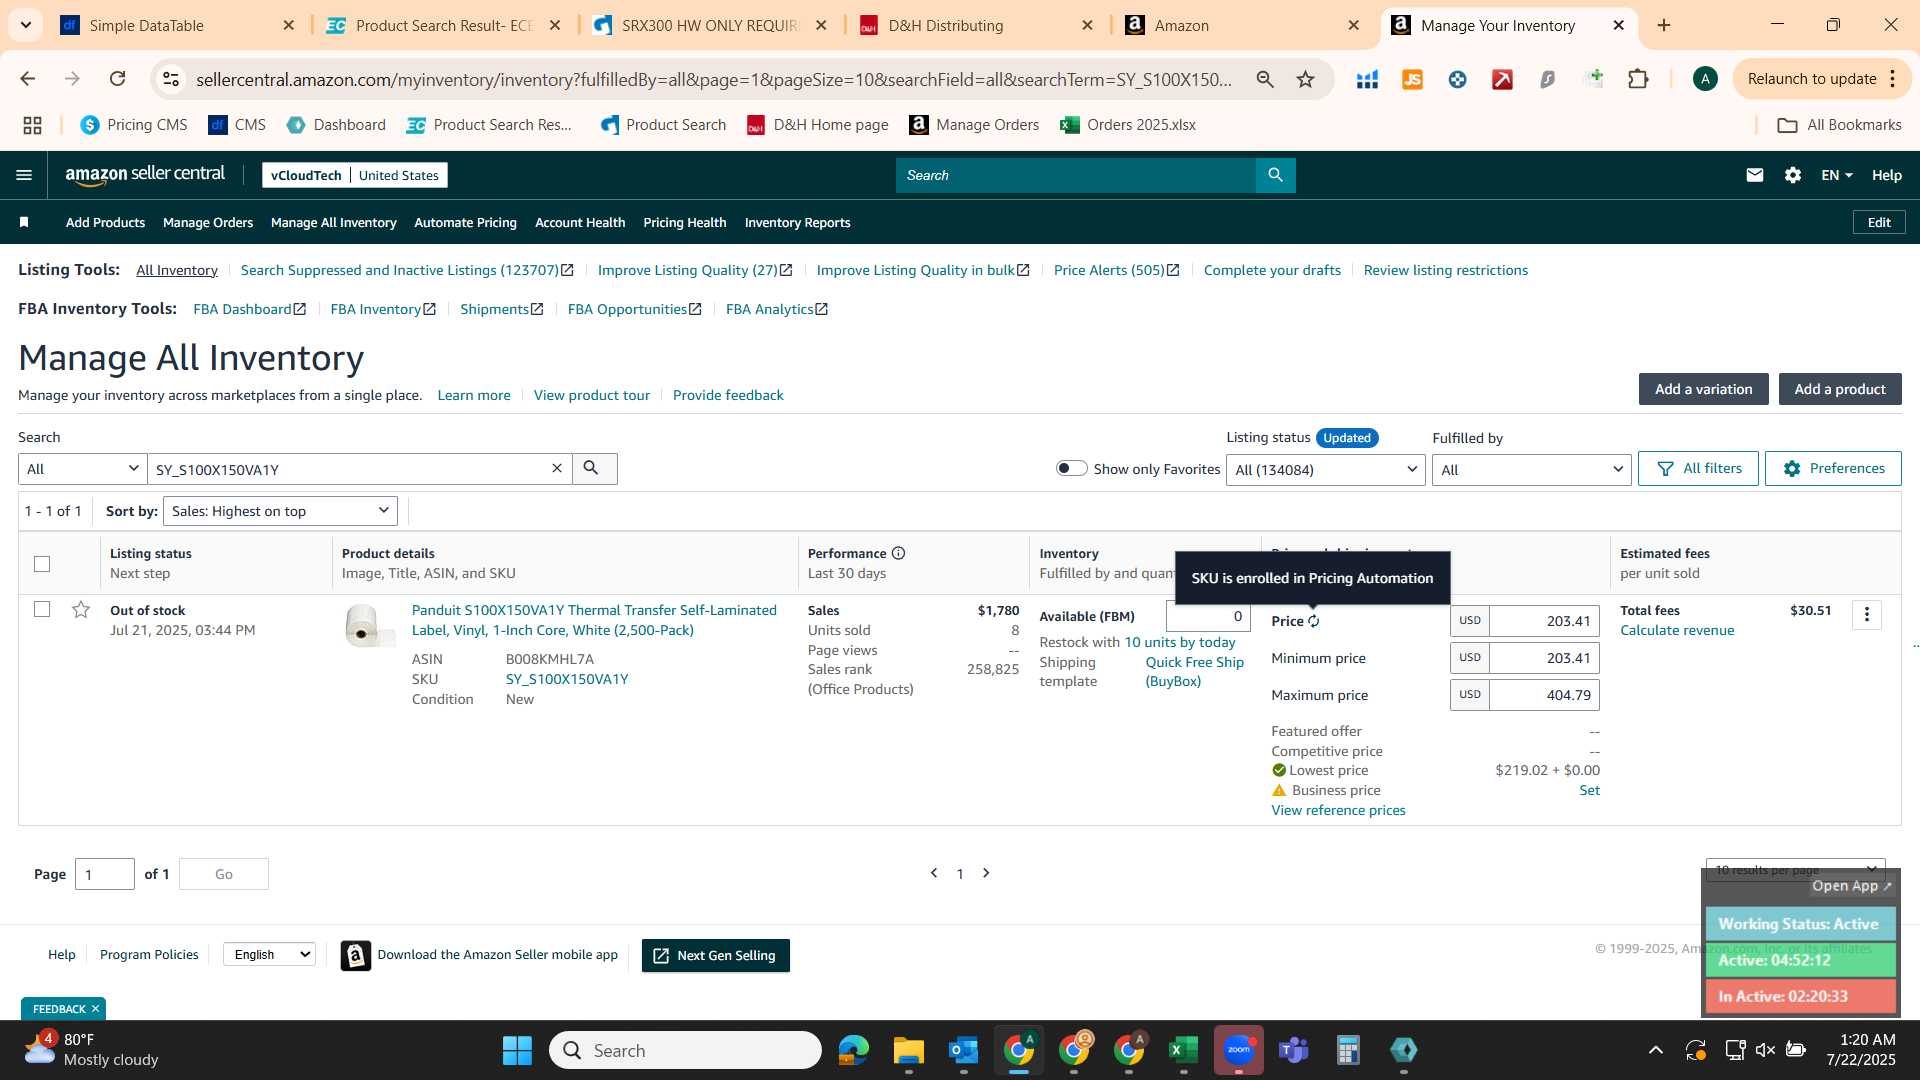Expand the Chrome tab search chevron

(x=25, y=25)
